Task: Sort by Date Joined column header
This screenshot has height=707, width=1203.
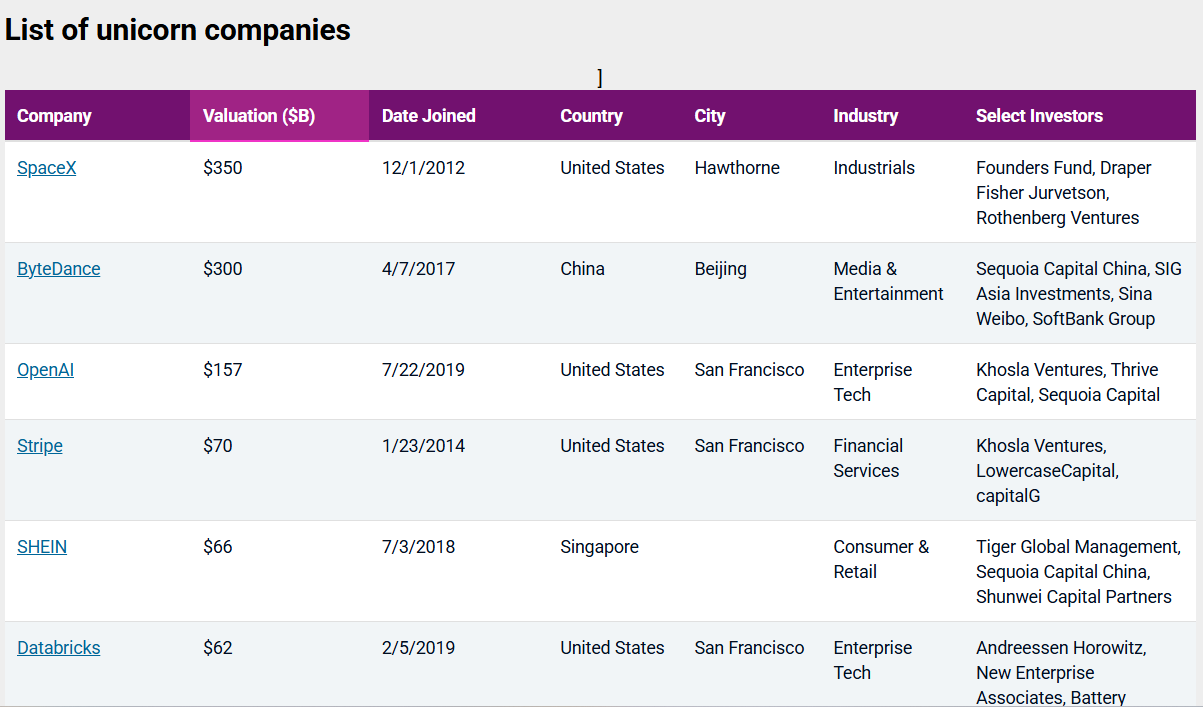Action: [x=428, y=116]
